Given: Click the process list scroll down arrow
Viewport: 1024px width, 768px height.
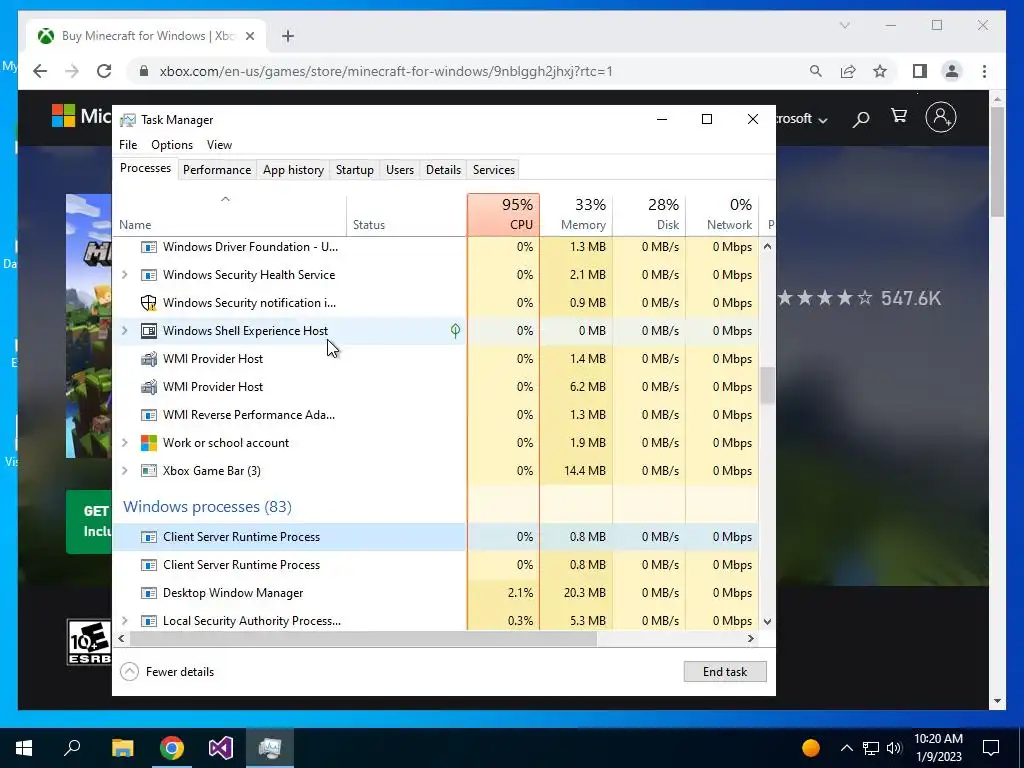Looking at the screenshot, I should pyautogui.click(x=767, y=622).
